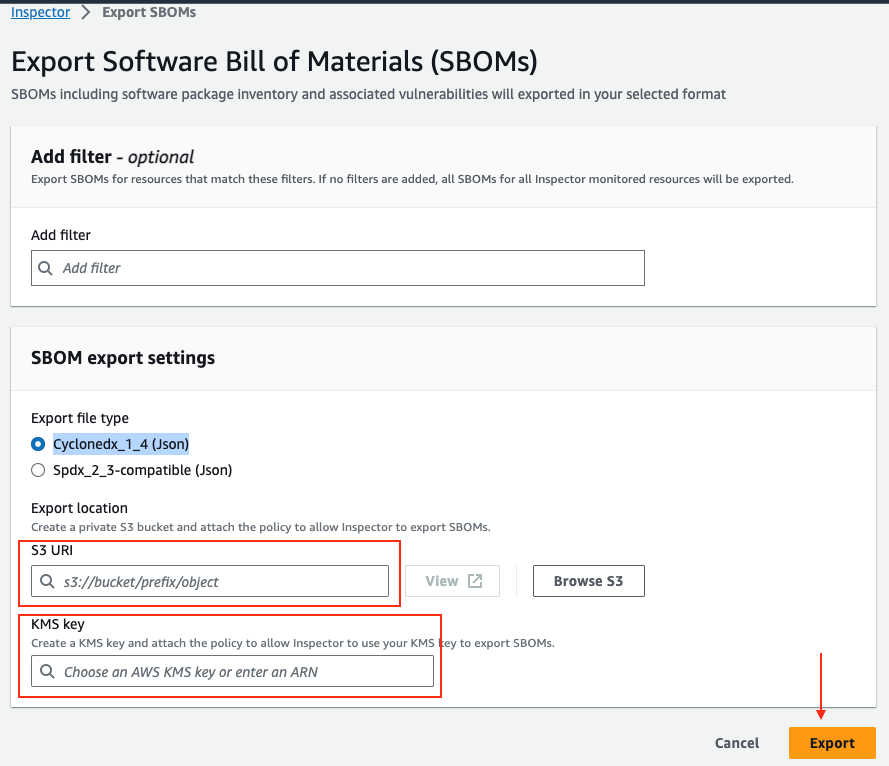Open S3 URI suggestions by clicking its combo box
The image size is (889, 766).
tap(210, 581)
